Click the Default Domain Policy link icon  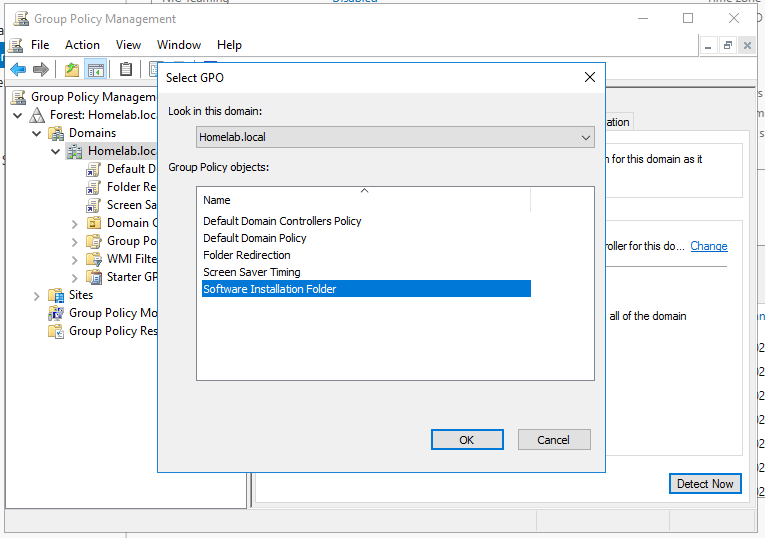[93, 169]
